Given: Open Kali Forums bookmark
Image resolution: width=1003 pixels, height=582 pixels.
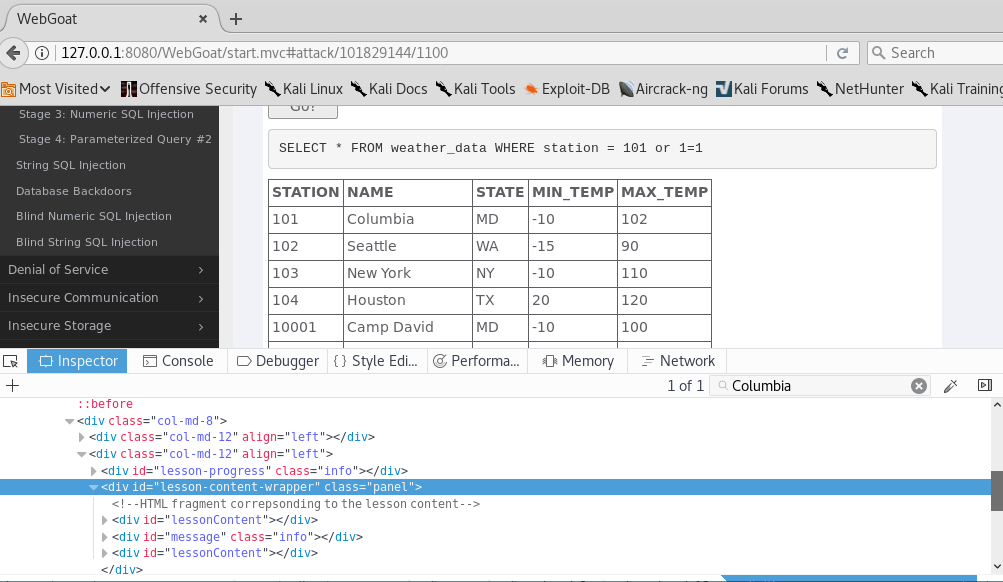Looking at the screenshot, I should [x=762, y=89].
